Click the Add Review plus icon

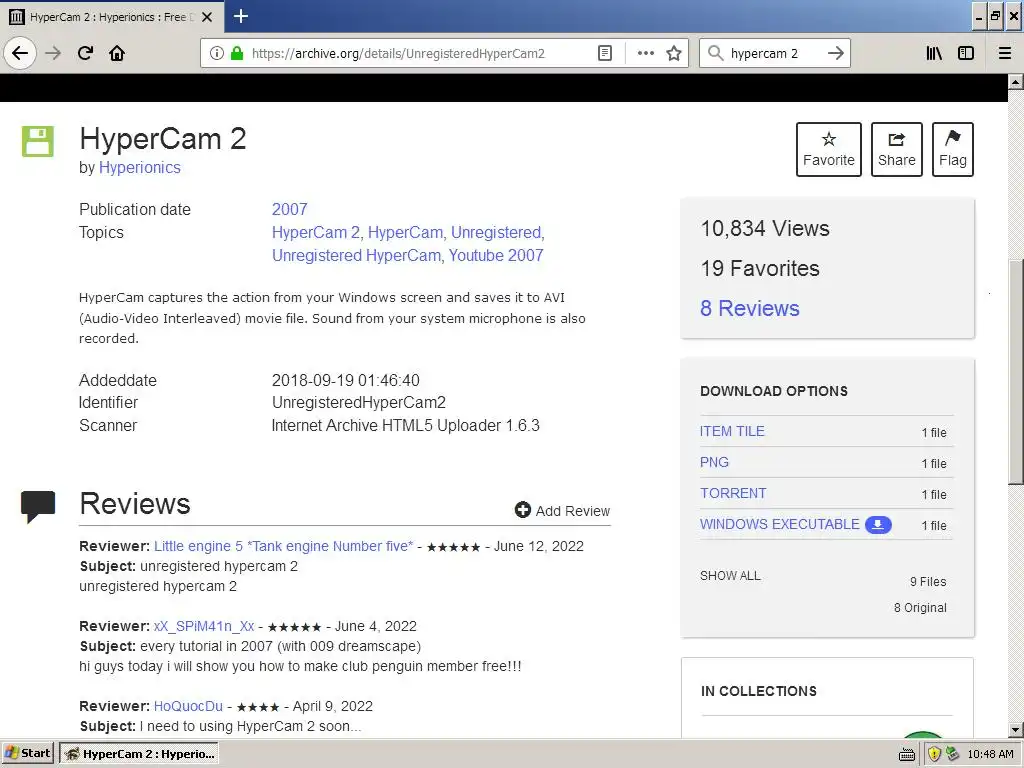[522, 510]
